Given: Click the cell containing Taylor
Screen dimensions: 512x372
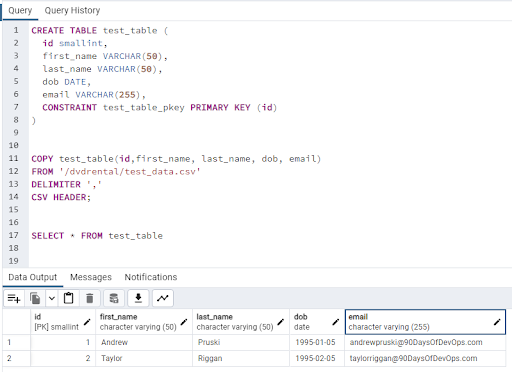Looking at the screenshot, I should (144, 358).
